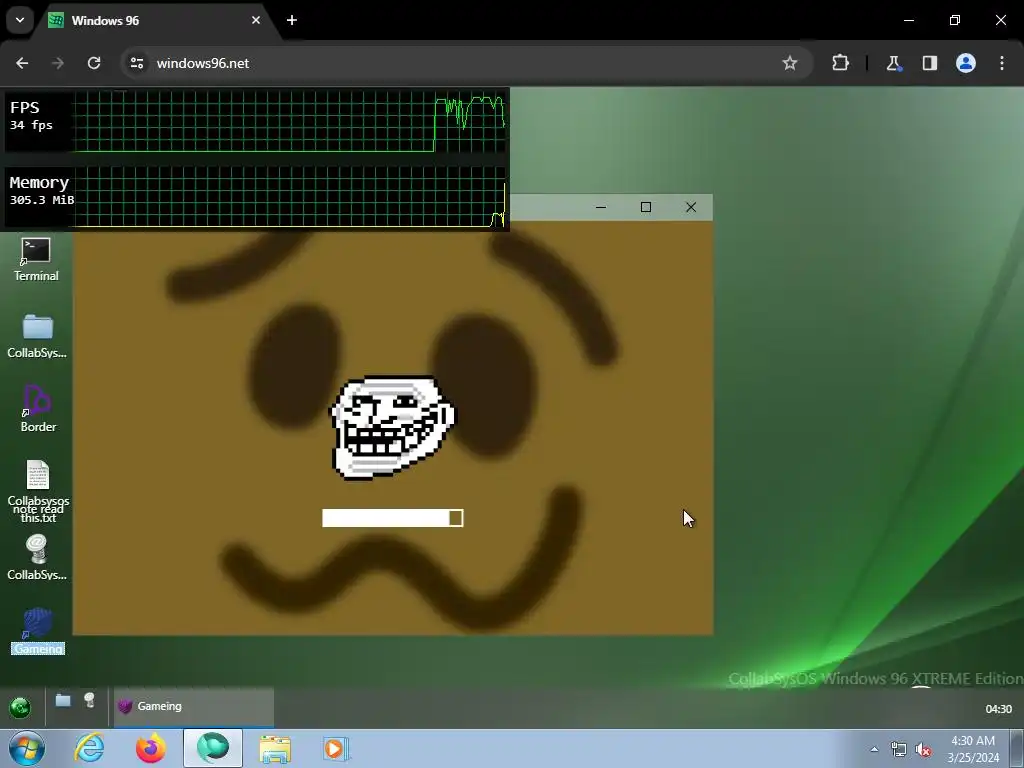Show hidden system tray icons arrow
Image resolution: width=1024 pixels, height=768 pixels.
874,749
